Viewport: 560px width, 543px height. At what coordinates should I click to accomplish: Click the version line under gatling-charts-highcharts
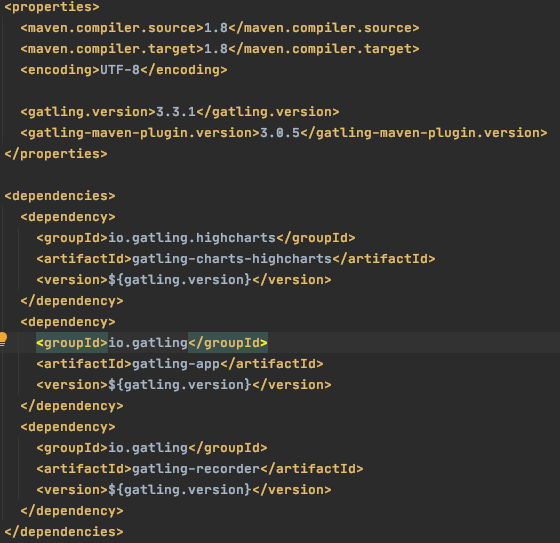coord(184,280)
